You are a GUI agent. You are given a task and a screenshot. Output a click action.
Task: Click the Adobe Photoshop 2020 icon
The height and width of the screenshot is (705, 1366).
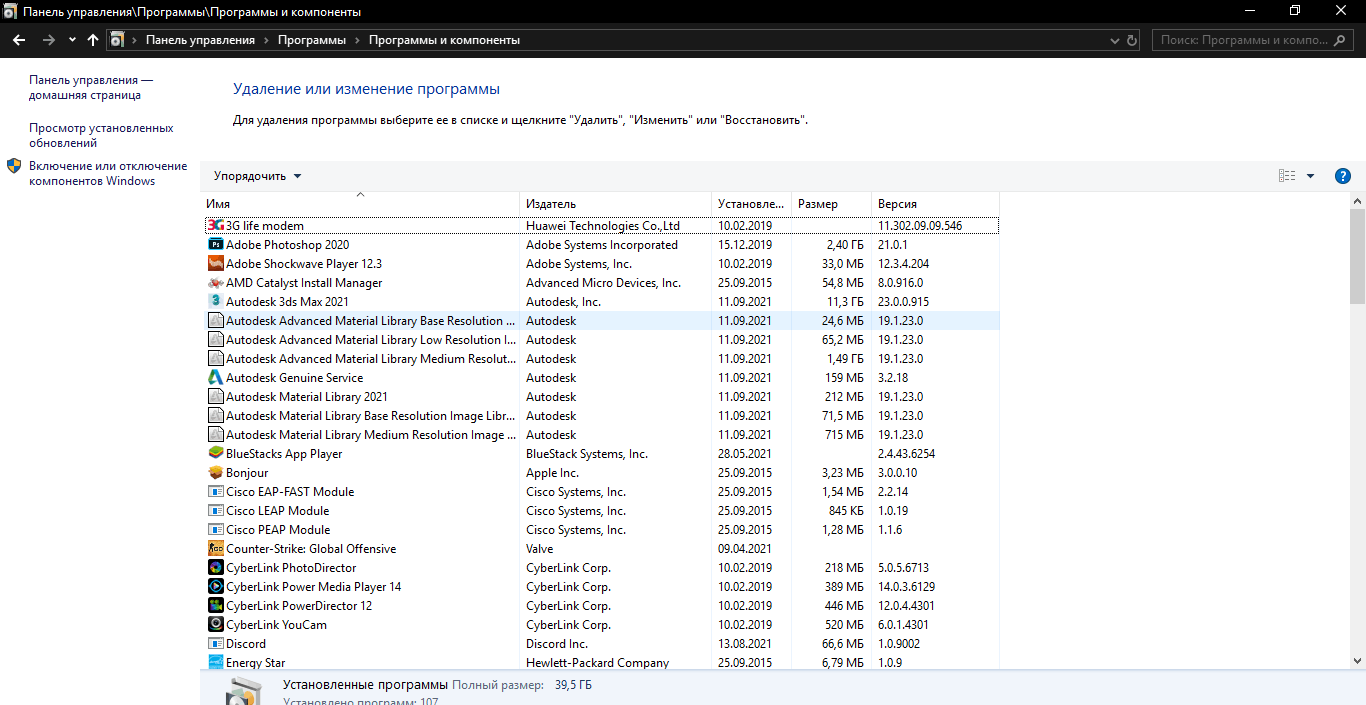coord(215,245)
